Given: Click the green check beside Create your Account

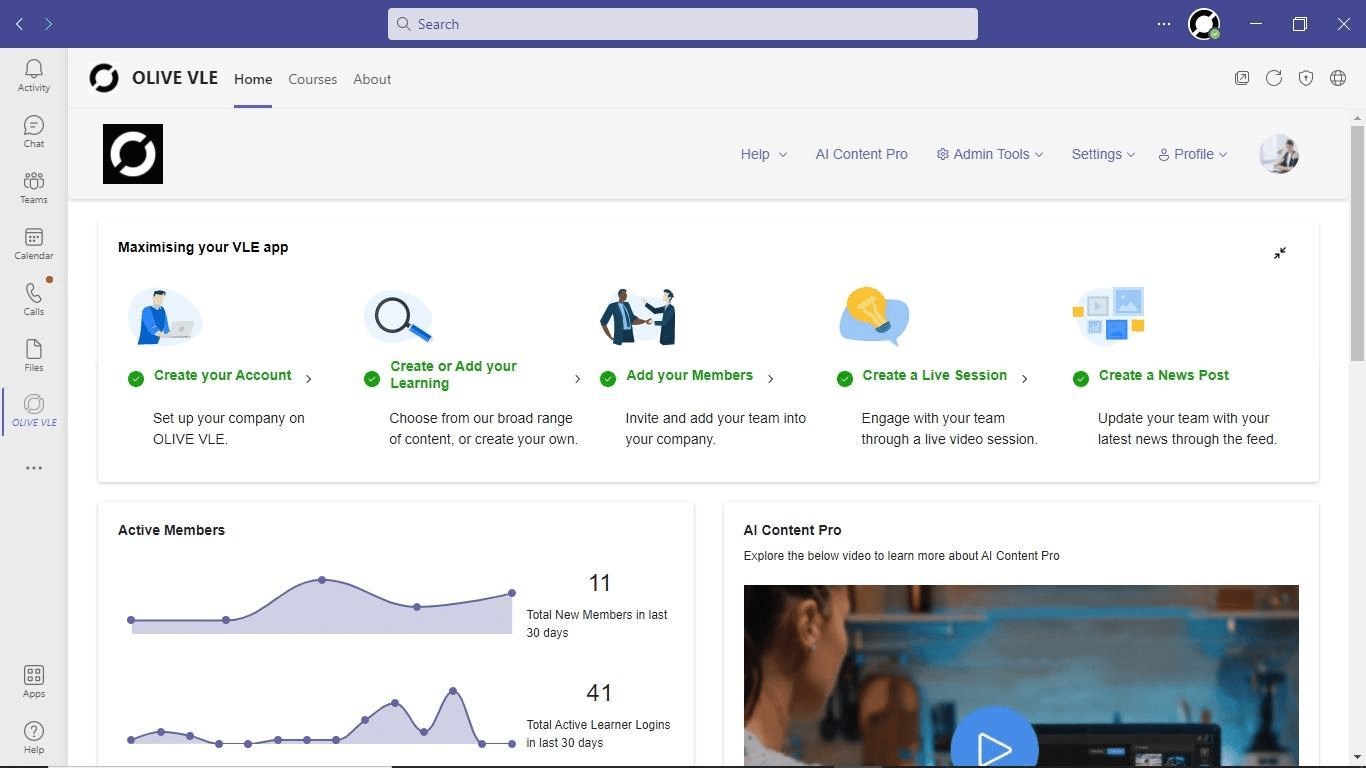Looking at the screenshot, I should (136, 378).
